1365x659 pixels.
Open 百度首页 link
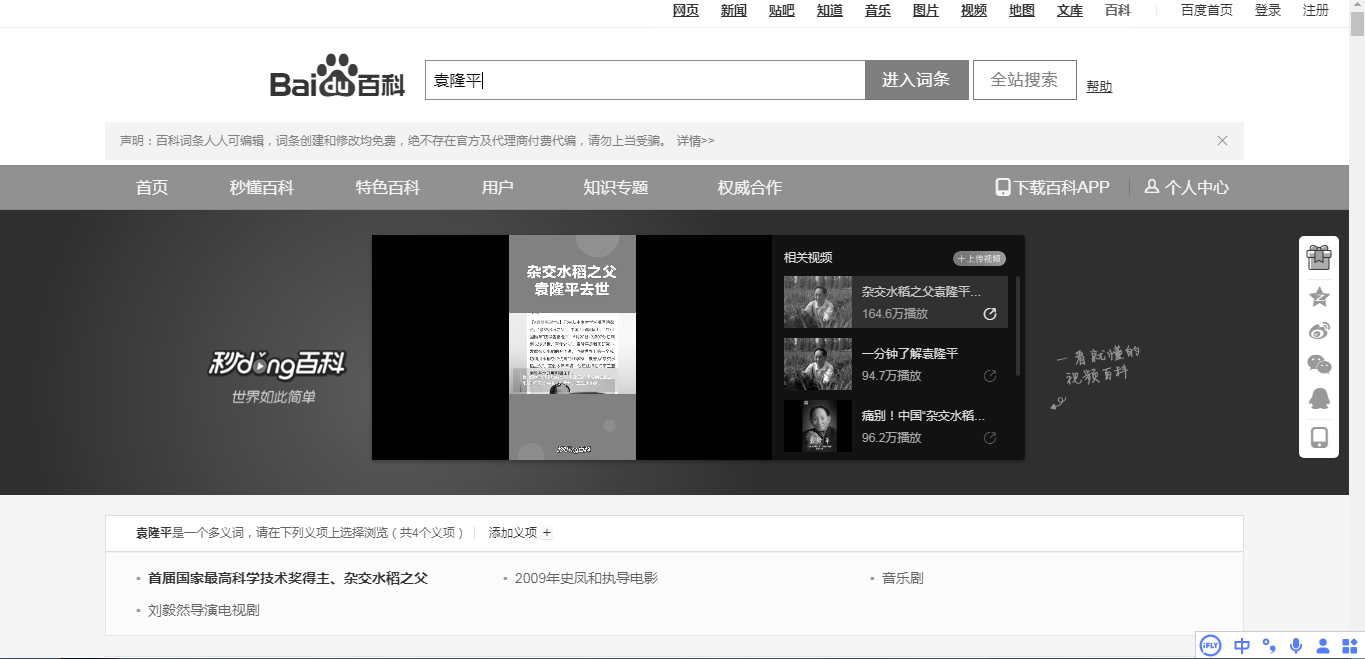(1207, 10)
